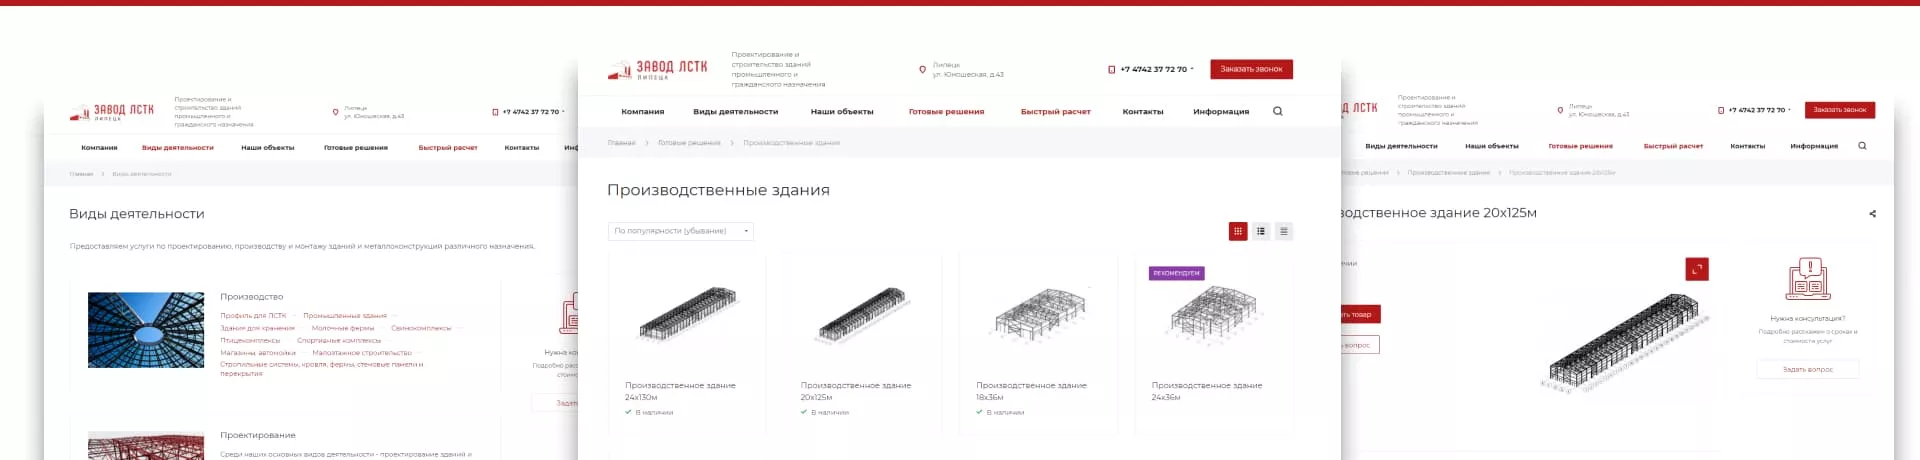Screen dimensions: 1920x460
Task: Open Информация menu in right page
Action: point(1814,146)
